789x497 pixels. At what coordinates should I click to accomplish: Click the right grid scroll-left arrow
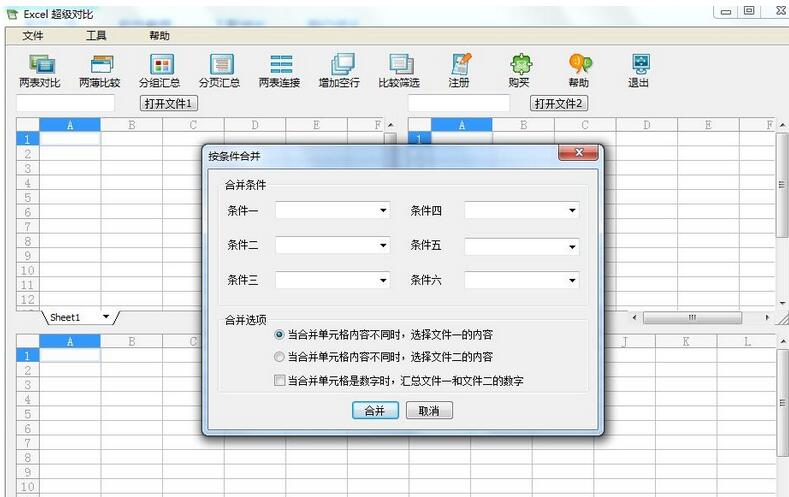pos(635,317)
